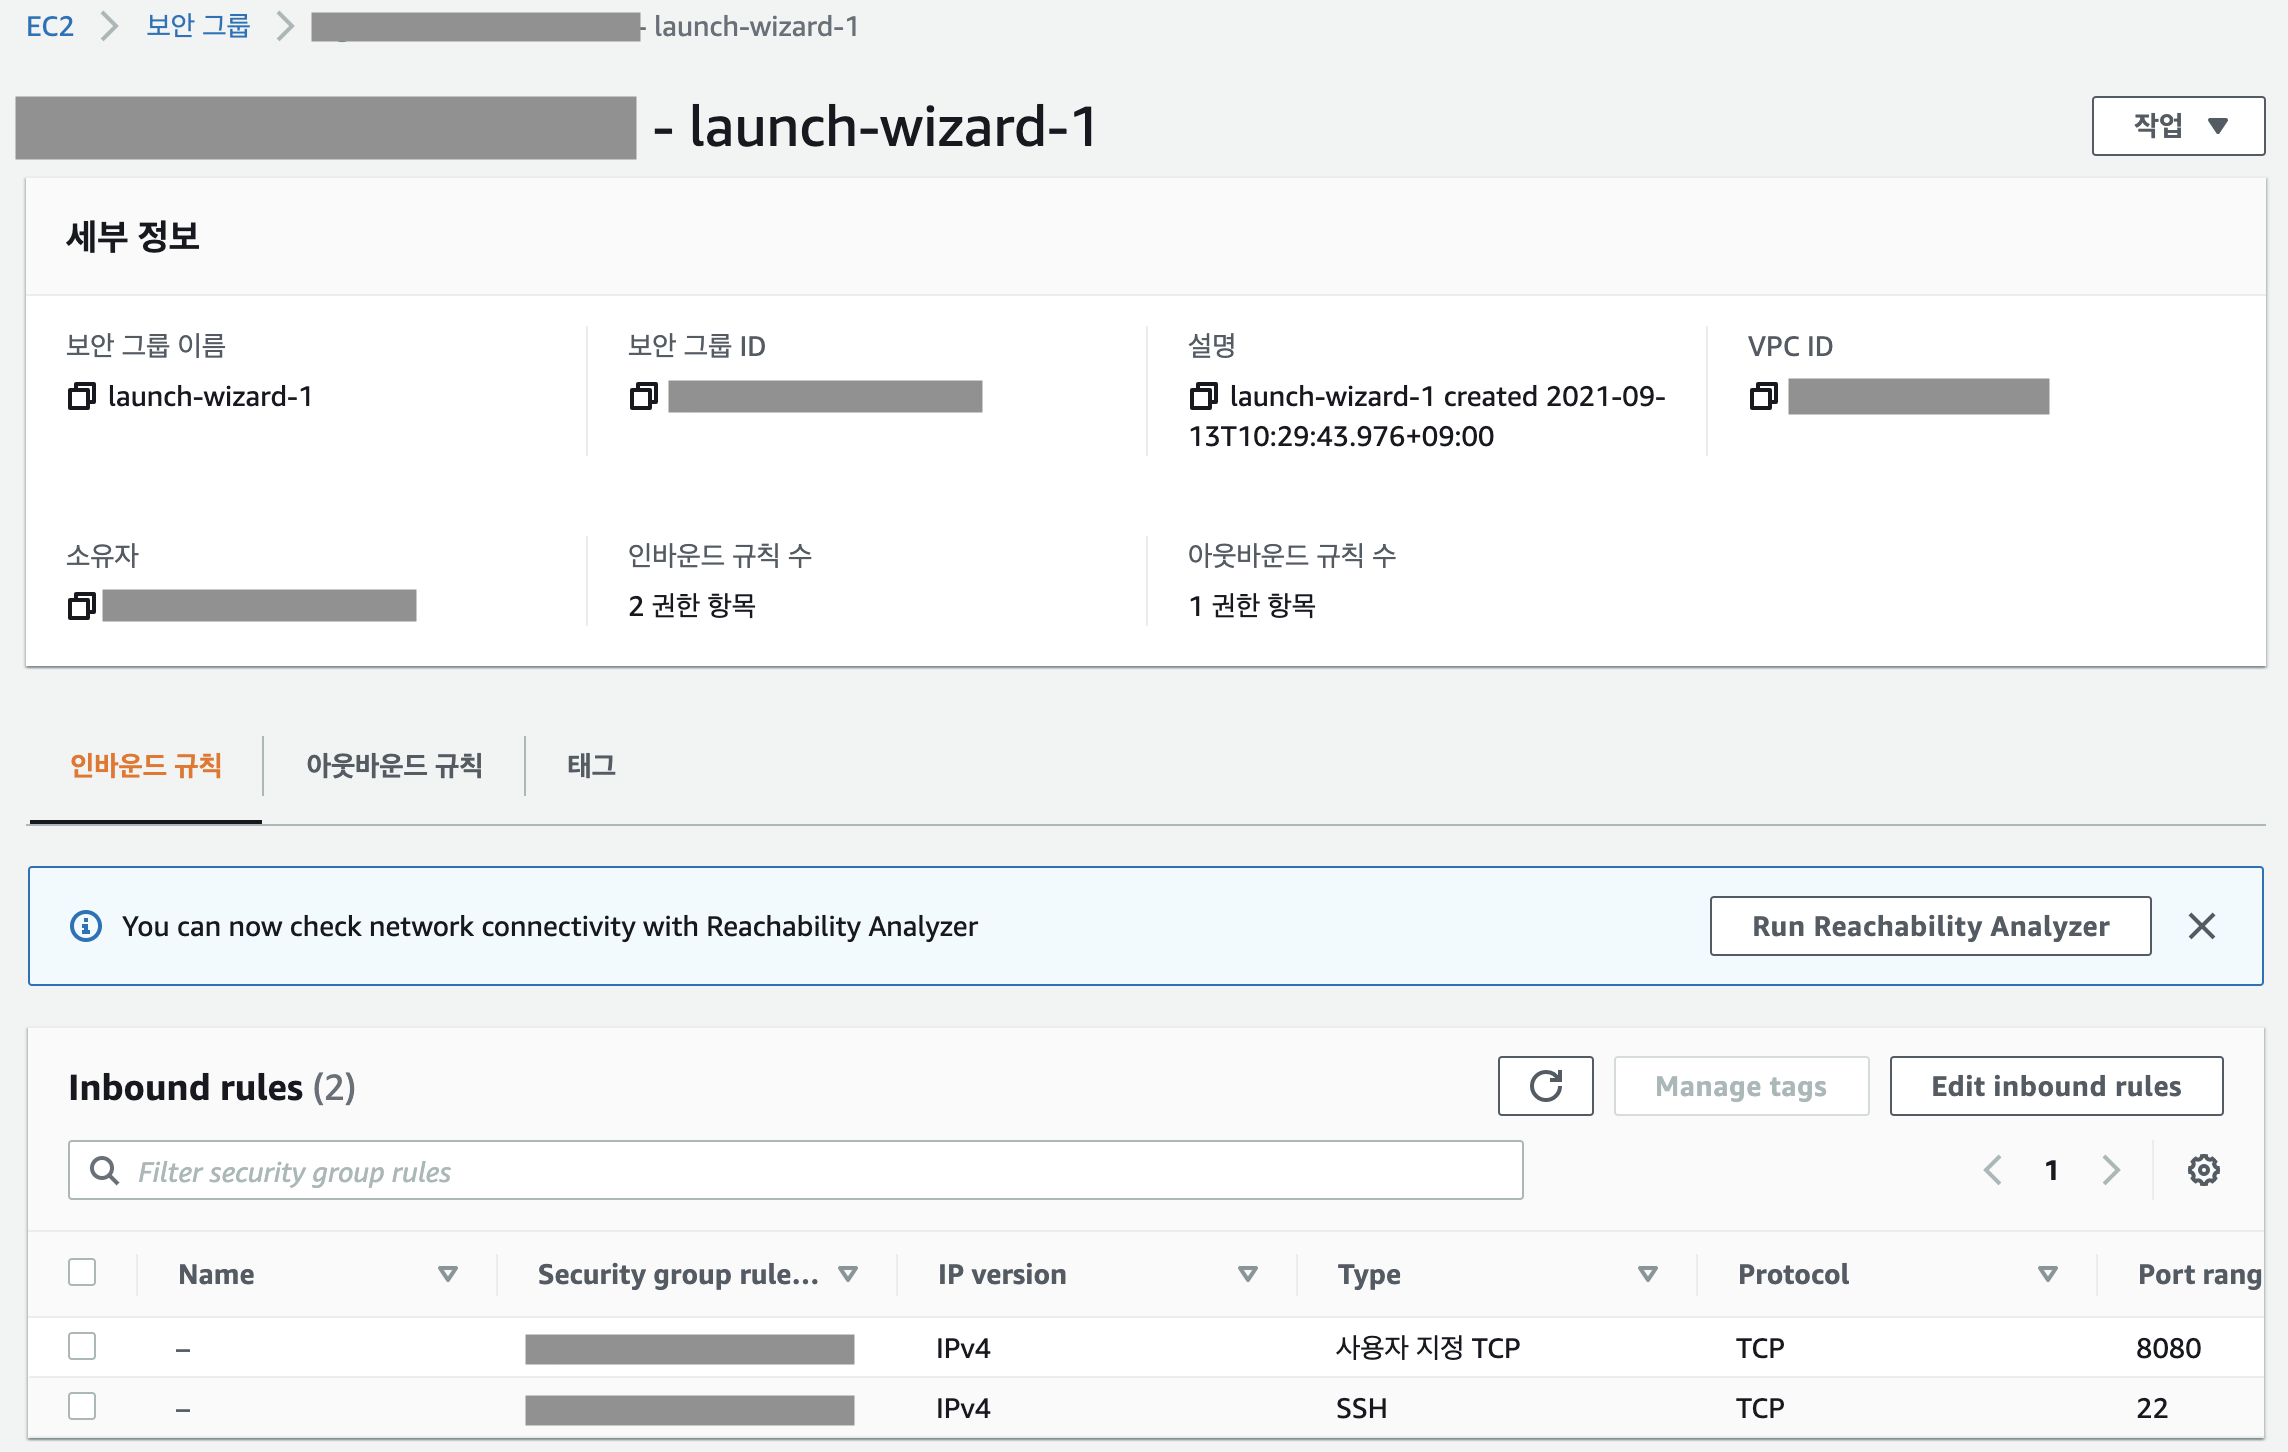Sort by Type column arrow

pos(1648,1274)
